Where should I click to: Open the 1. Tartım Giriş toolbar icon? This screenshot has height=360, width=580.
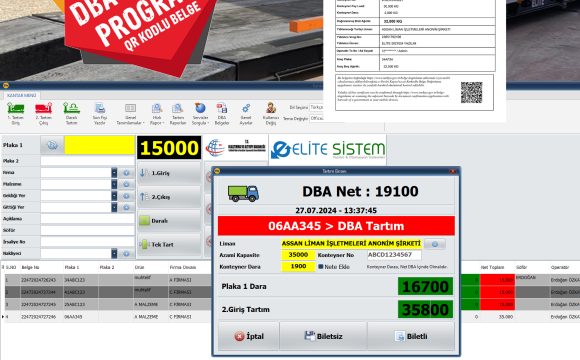click(16, 114)
